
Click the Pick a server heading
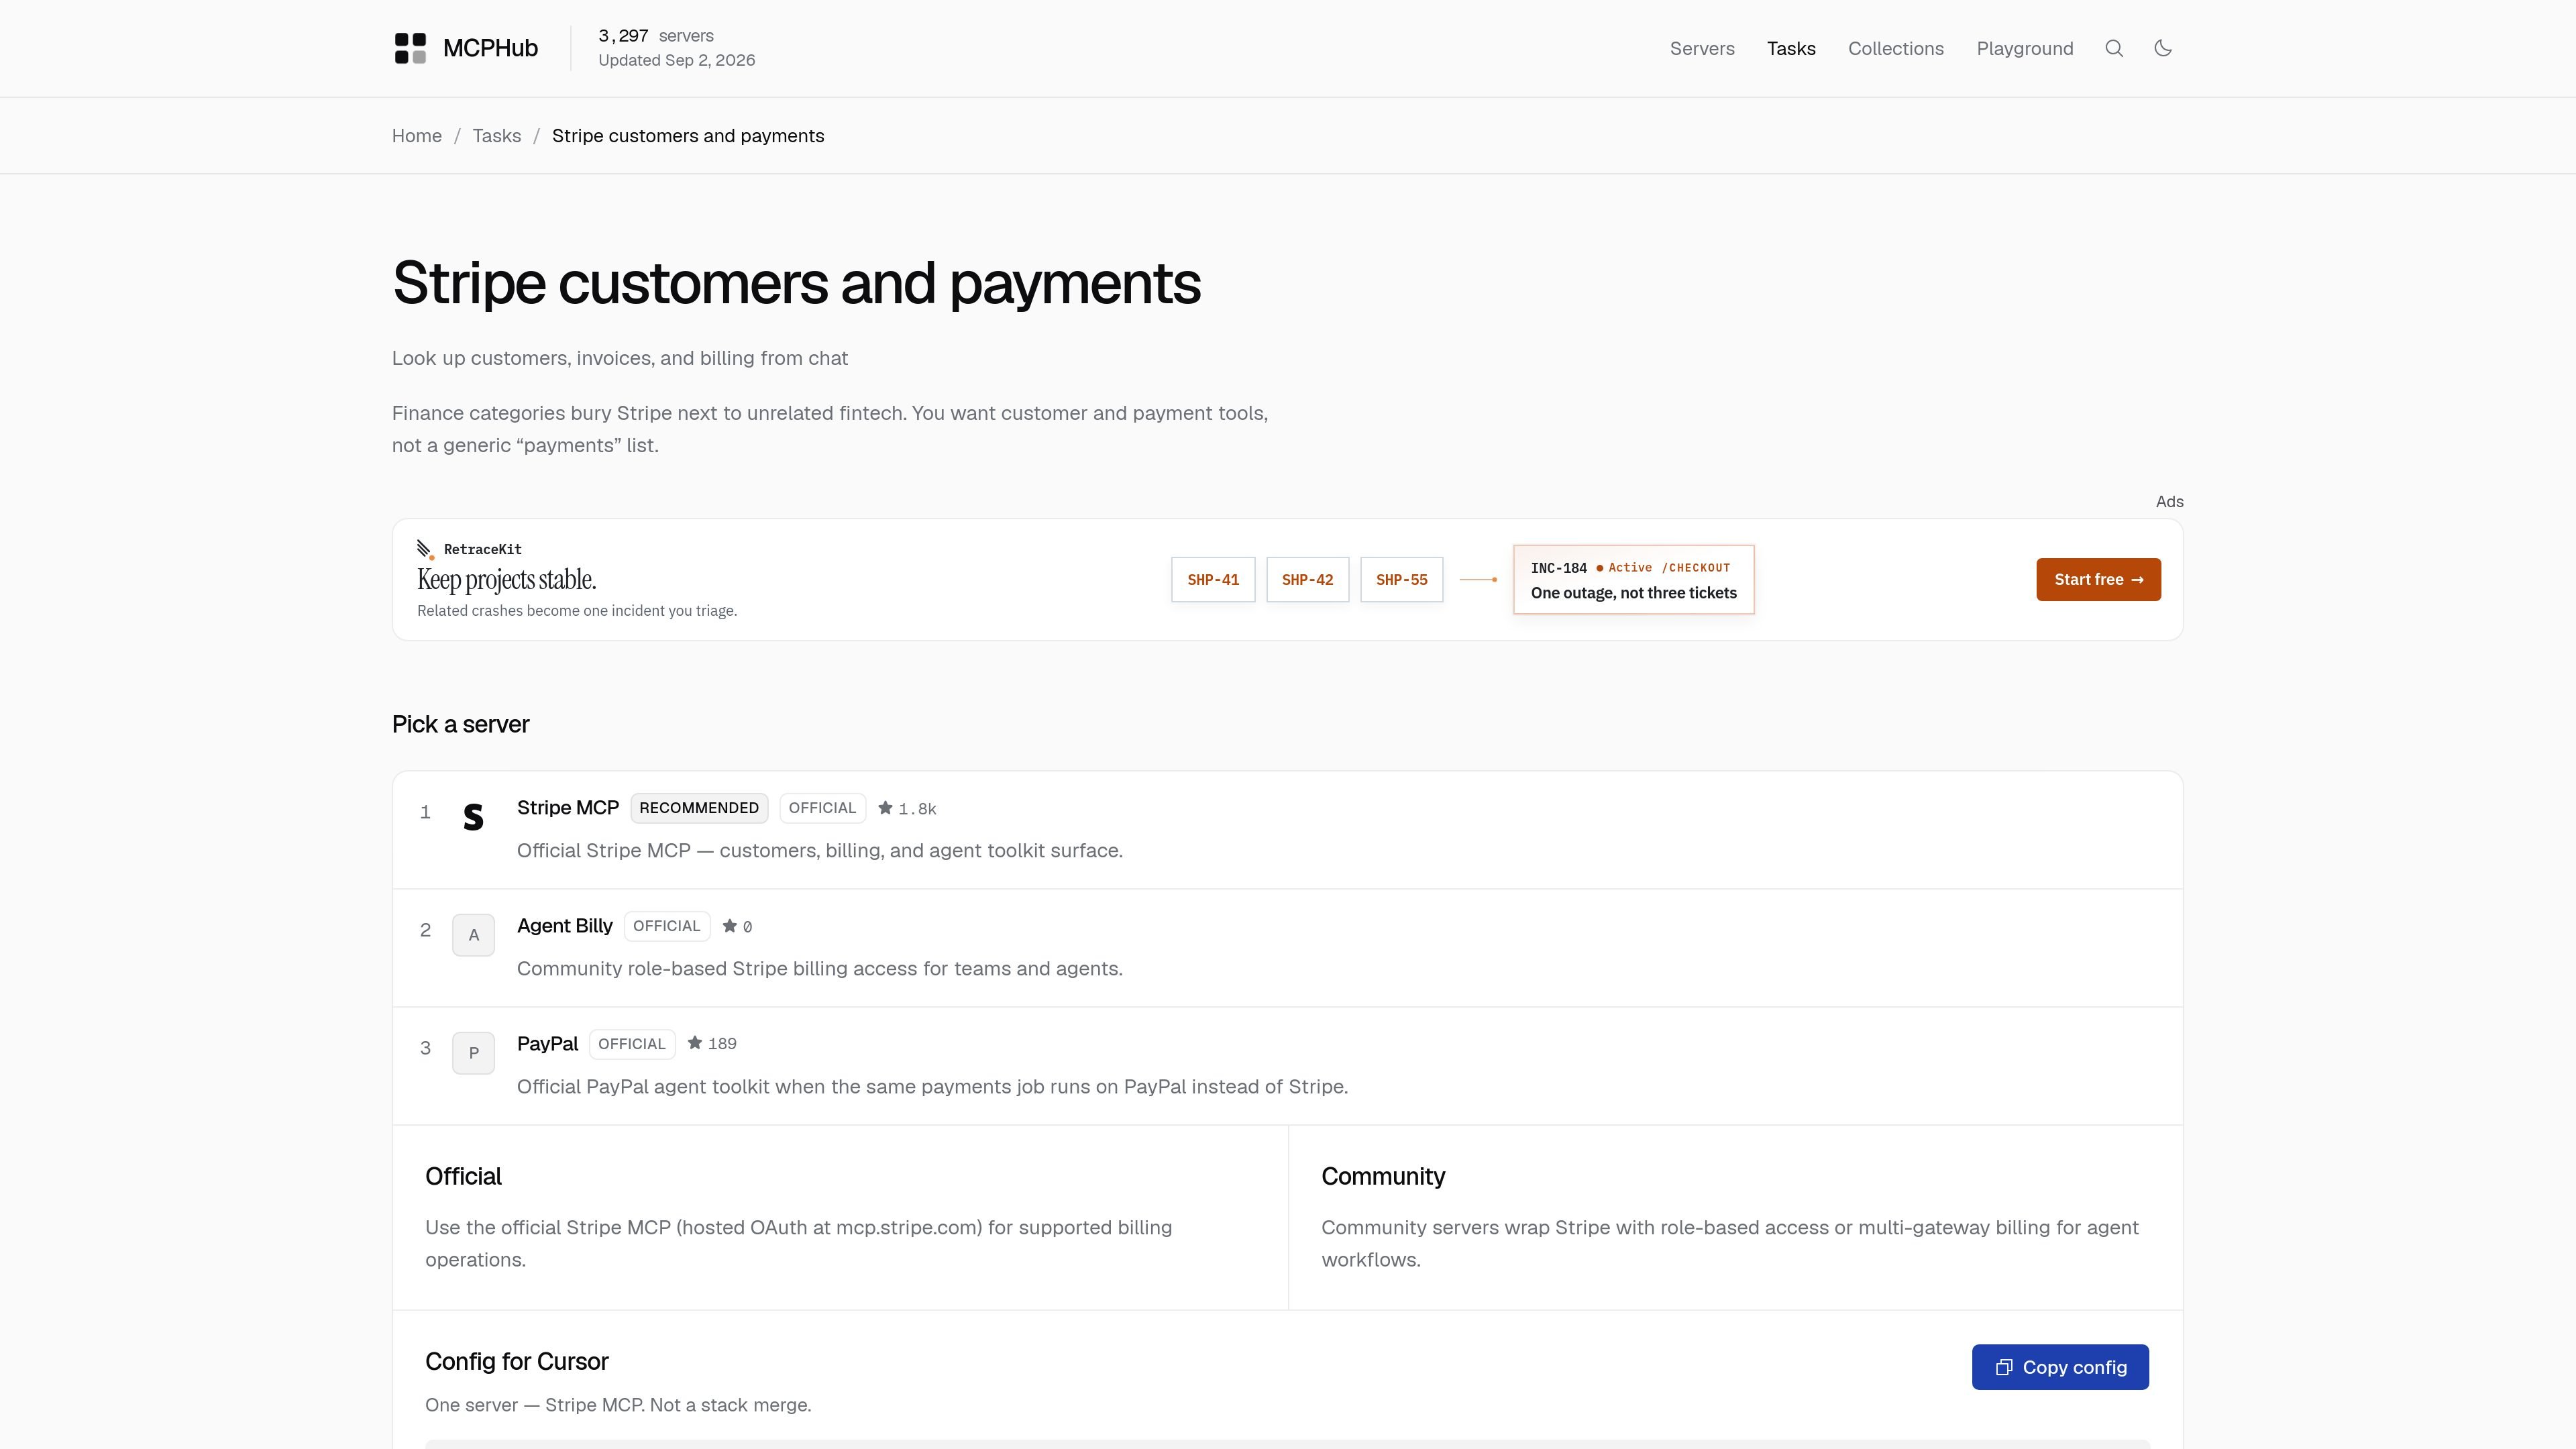(x=461, y=724)
